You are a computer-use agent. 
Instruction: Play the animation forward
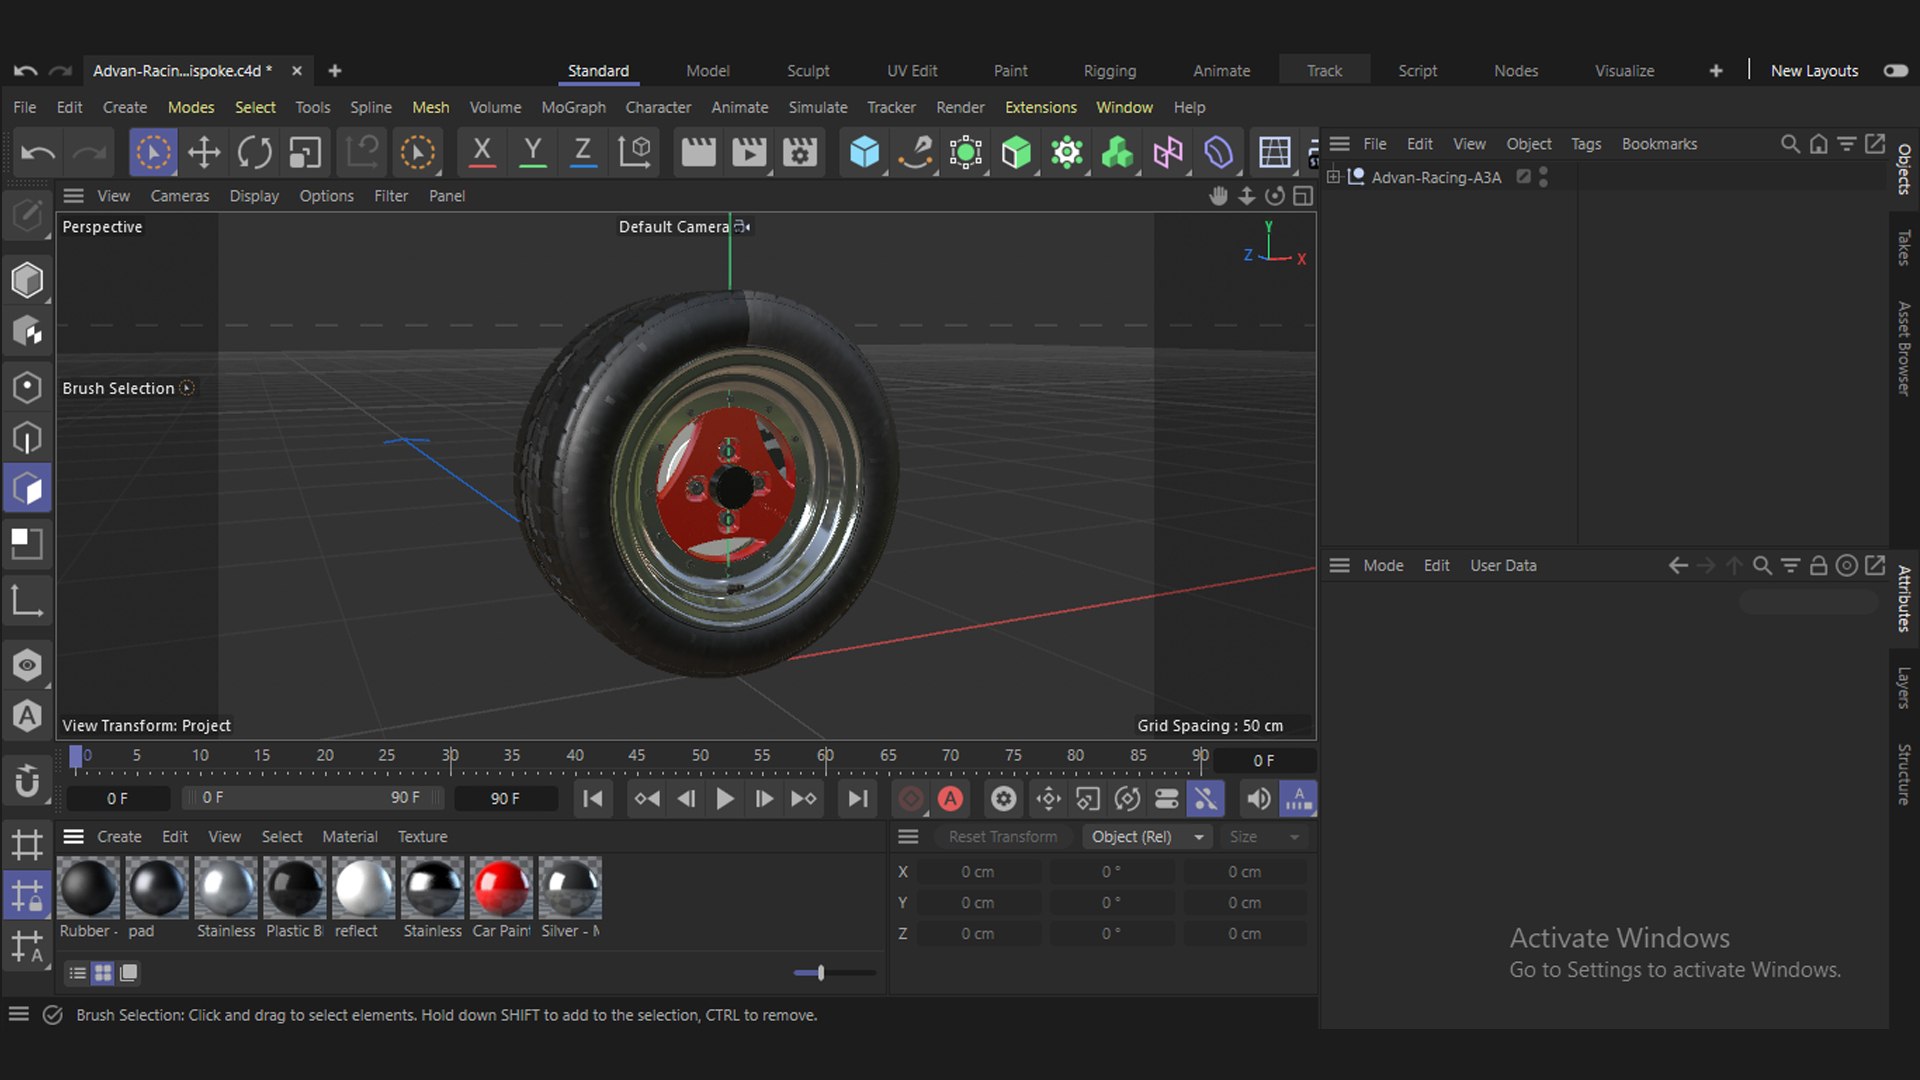pyautogui.click(x=725, y=799)
